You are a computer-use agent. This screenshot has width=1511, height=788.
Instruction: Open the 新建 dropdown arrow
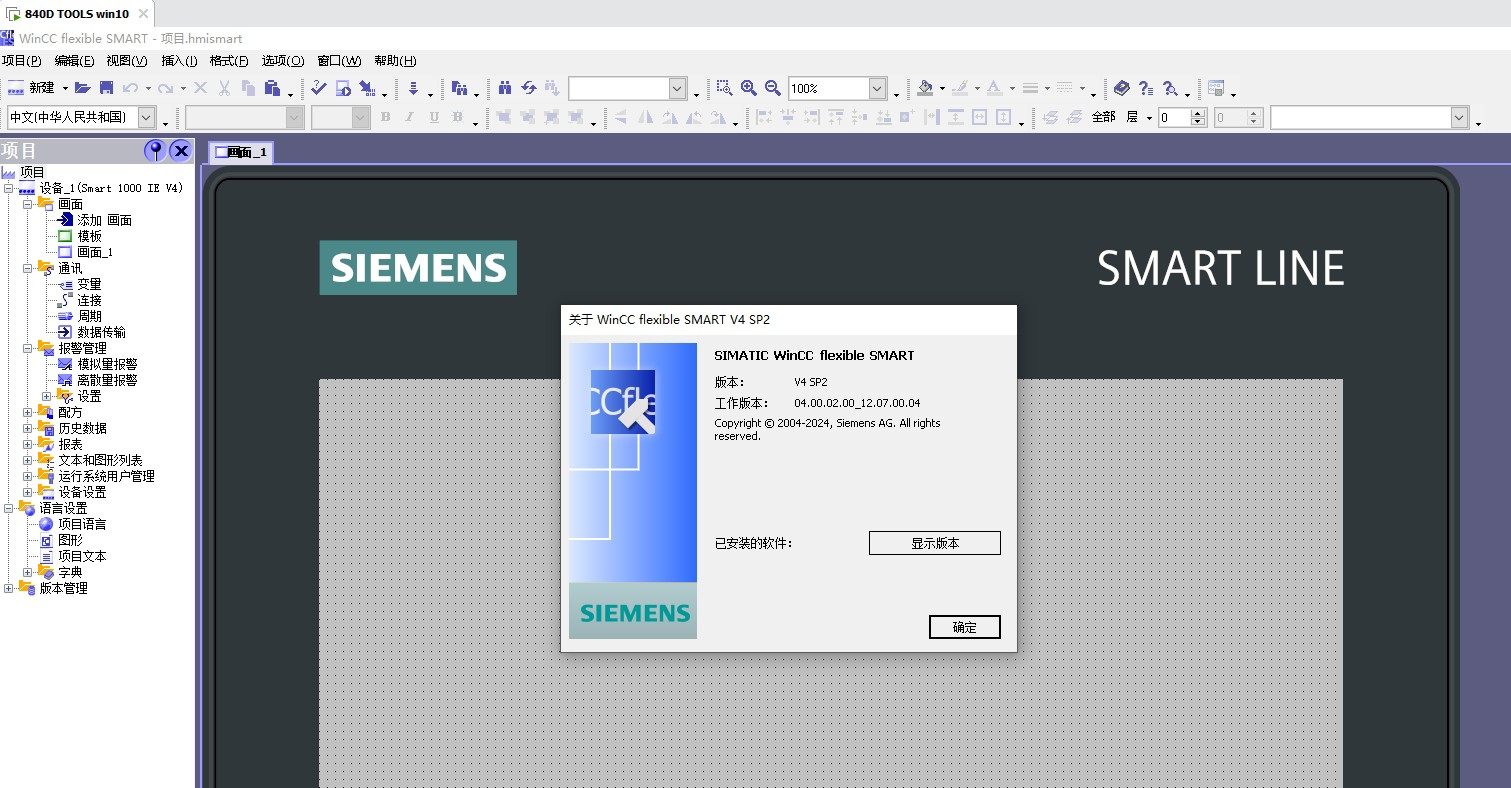[65, 88]
